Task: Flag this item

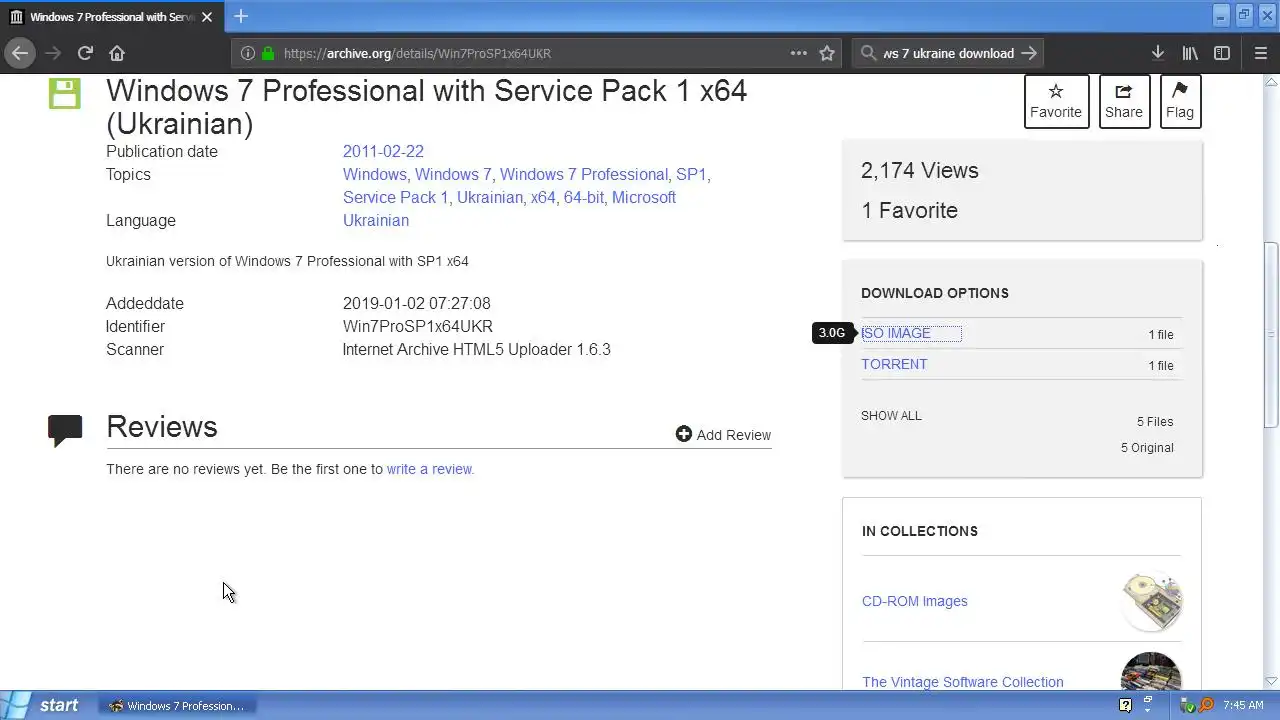Action: [1180, 101]
